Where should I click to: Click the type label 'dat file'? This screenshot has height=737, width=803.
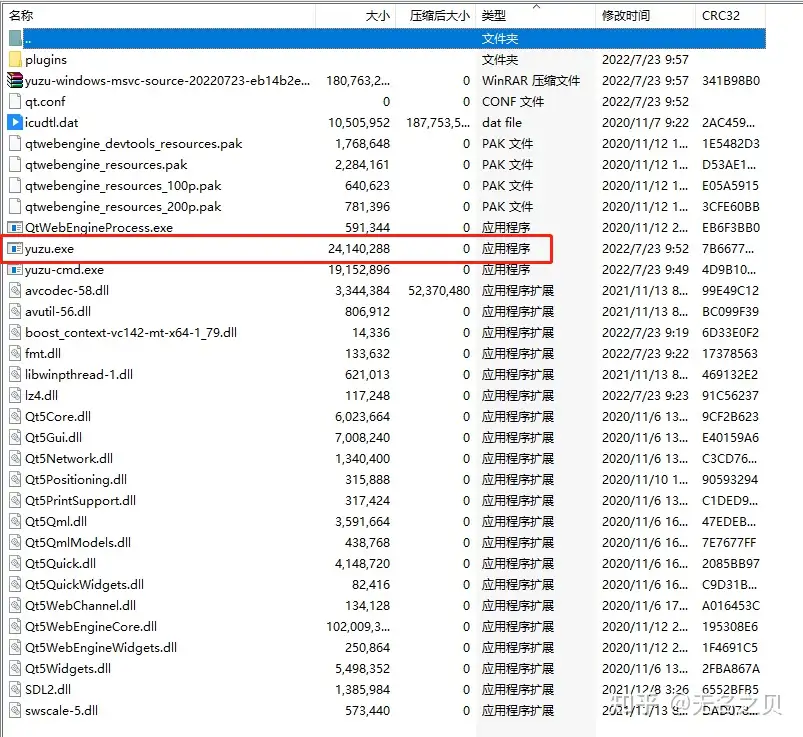pos(502,123)
